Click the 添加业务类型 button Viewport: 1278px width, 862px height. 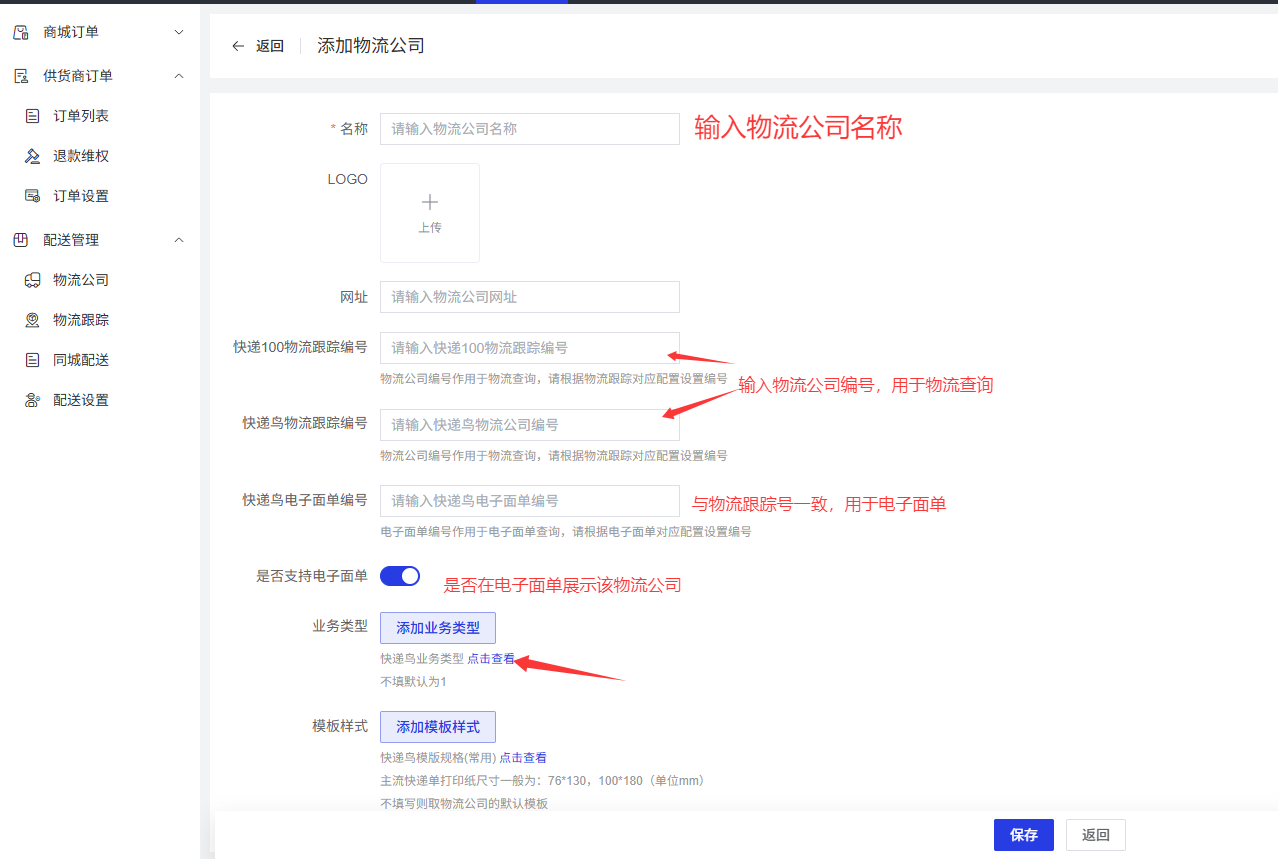click(x=438, y=628)
